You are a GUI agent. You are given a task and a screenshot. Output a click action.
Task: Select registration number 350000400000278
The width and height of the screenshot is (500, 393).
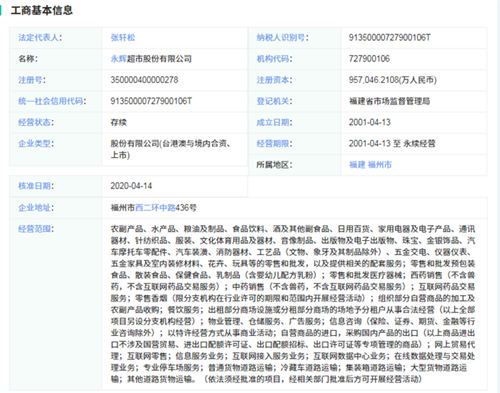click(144, 80)
